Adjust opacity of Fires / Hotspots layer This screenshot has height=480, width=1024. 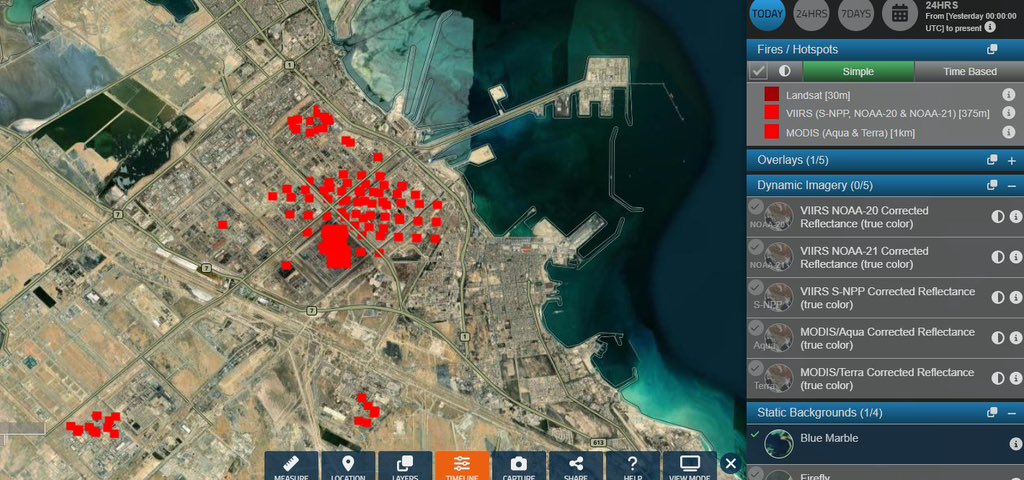pos(784,71)
